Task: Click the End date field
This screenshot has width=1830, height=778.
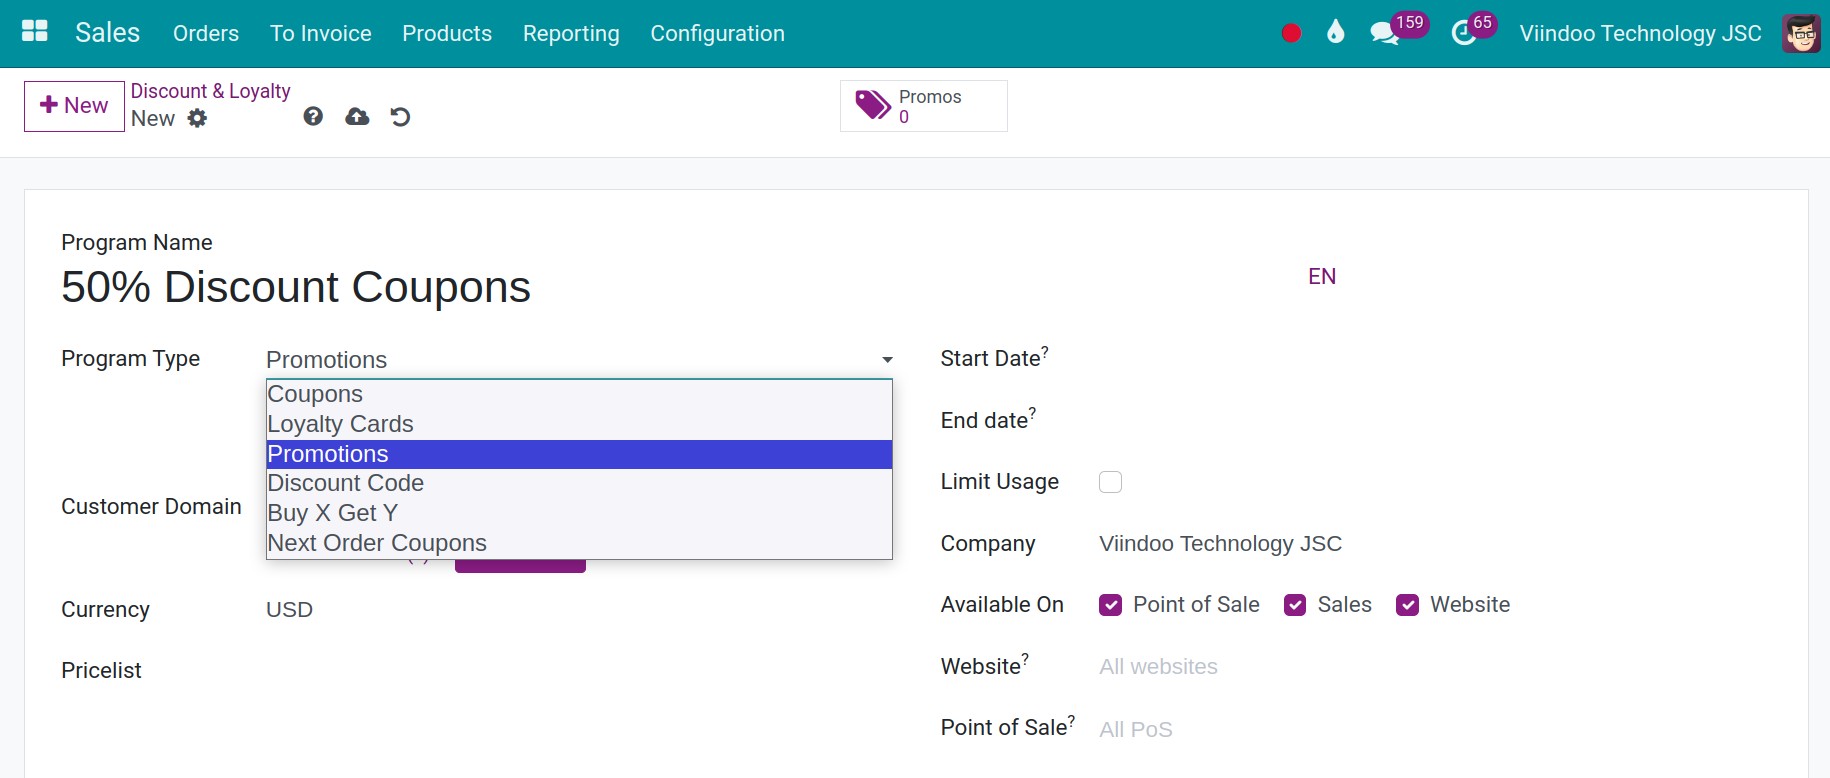Action: 1435,421
